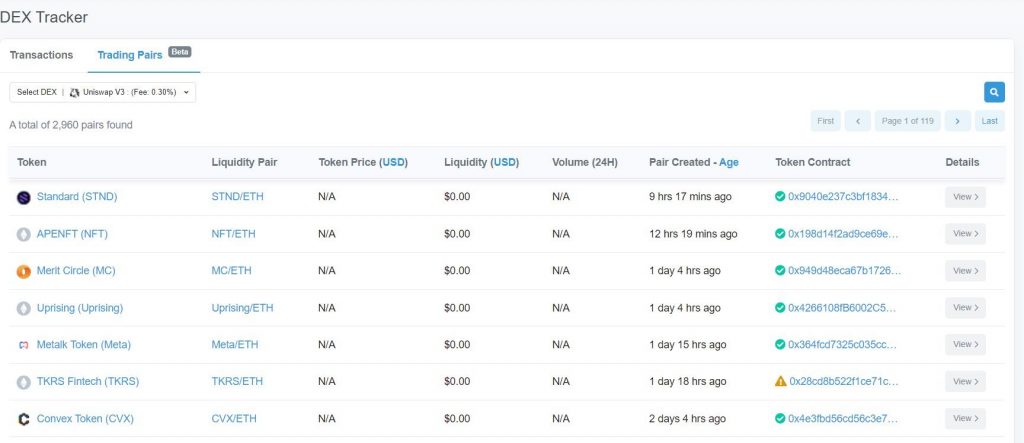Click '9 hrs 17 mins ago' age cell
The image size is (1024, 443).
point(690,196)
